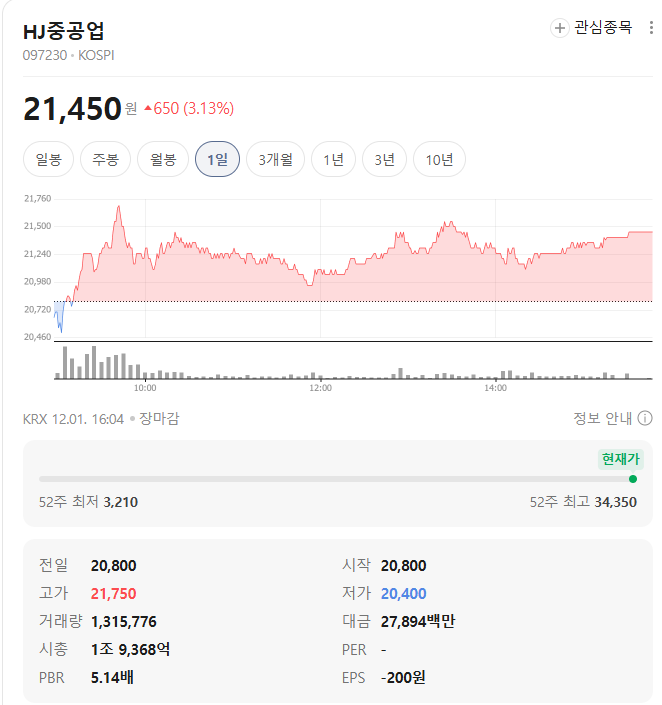Click the change value 650 (3.13%)
This screenshot has height=705, width=662.
tap(193, 108)
